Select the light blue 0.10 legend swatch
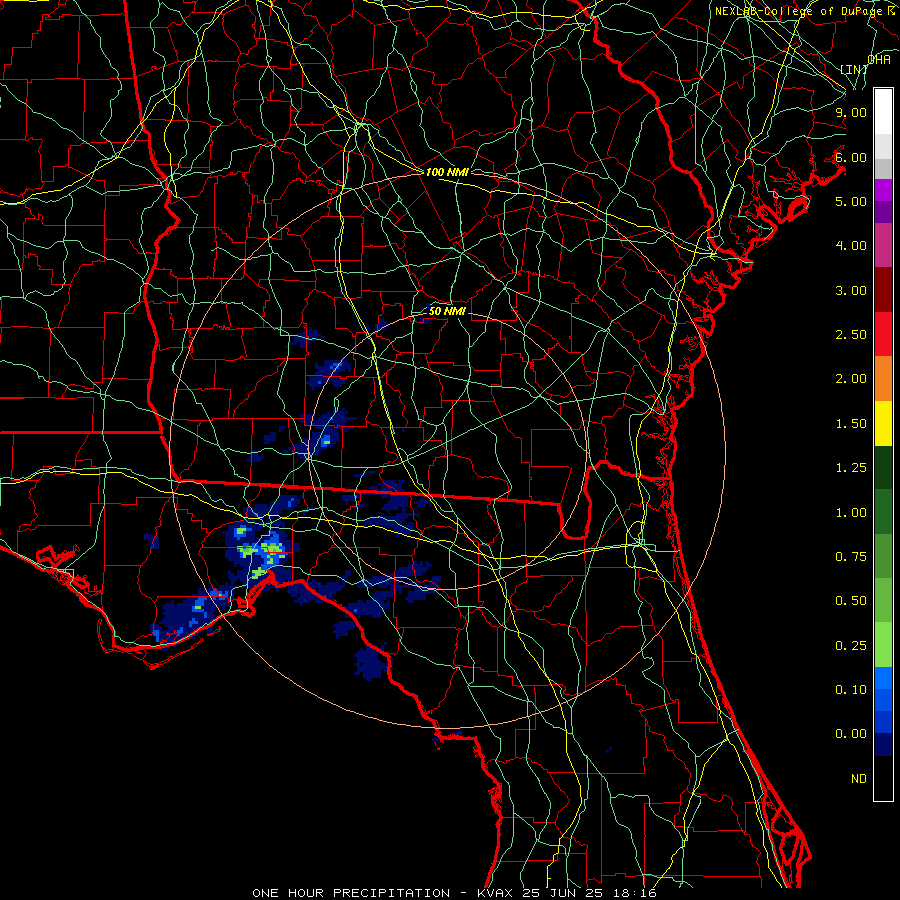This screenshot has height=900, width=900. [883, 678]
